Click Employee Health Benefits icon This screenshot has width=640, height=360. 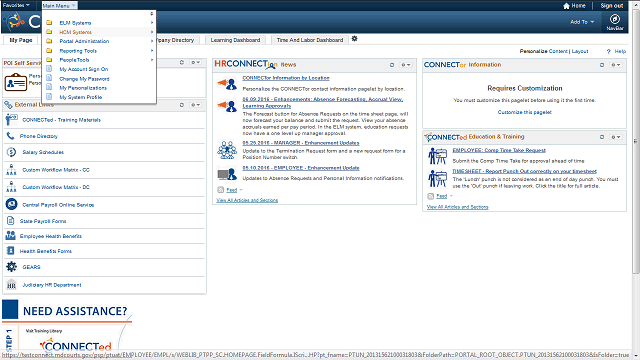pos(11,236)
